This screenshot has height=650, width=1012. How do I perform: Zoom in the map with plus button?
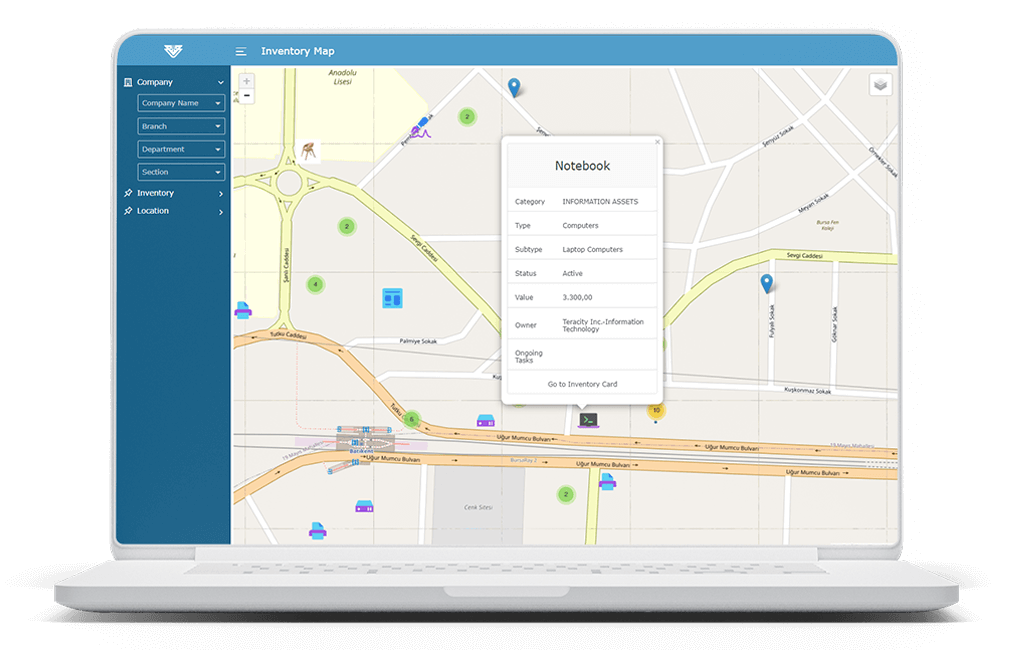point(247,81)
